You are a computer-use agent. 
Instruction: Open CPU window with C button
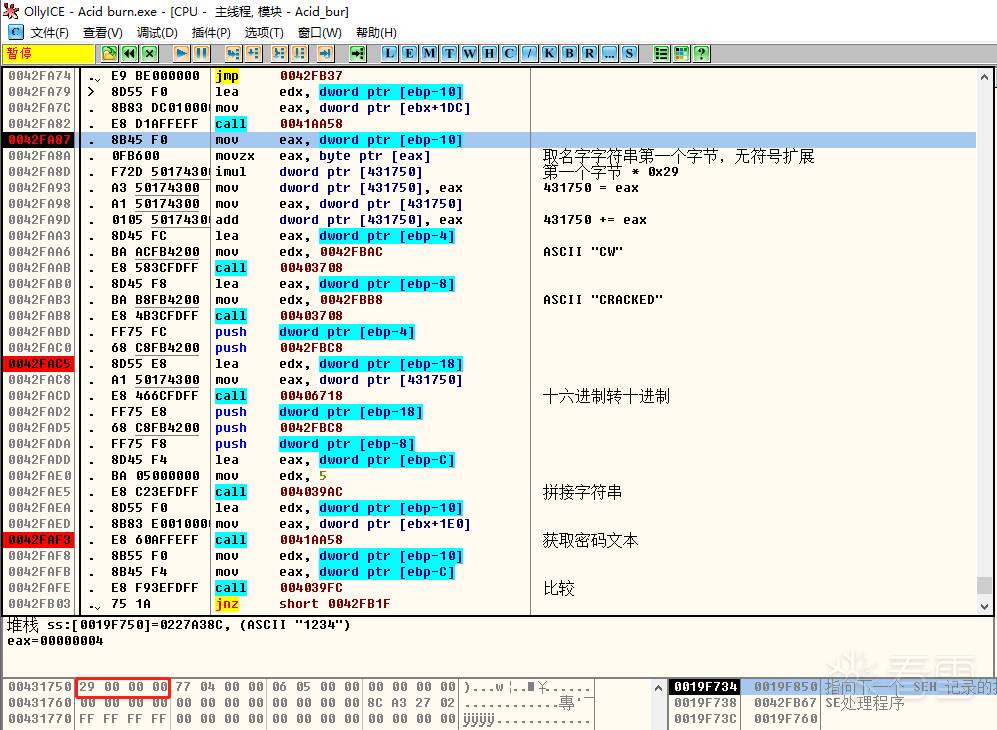pyautogui.click(x=509, y=53)
